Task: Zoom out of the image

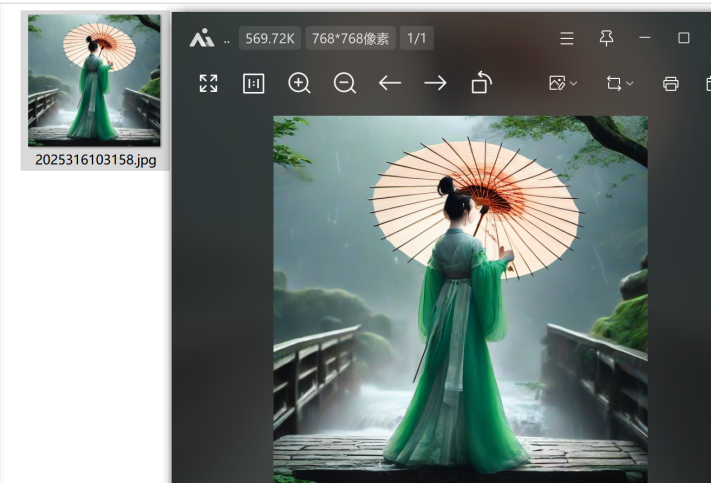Action: (x=345, y=83)
